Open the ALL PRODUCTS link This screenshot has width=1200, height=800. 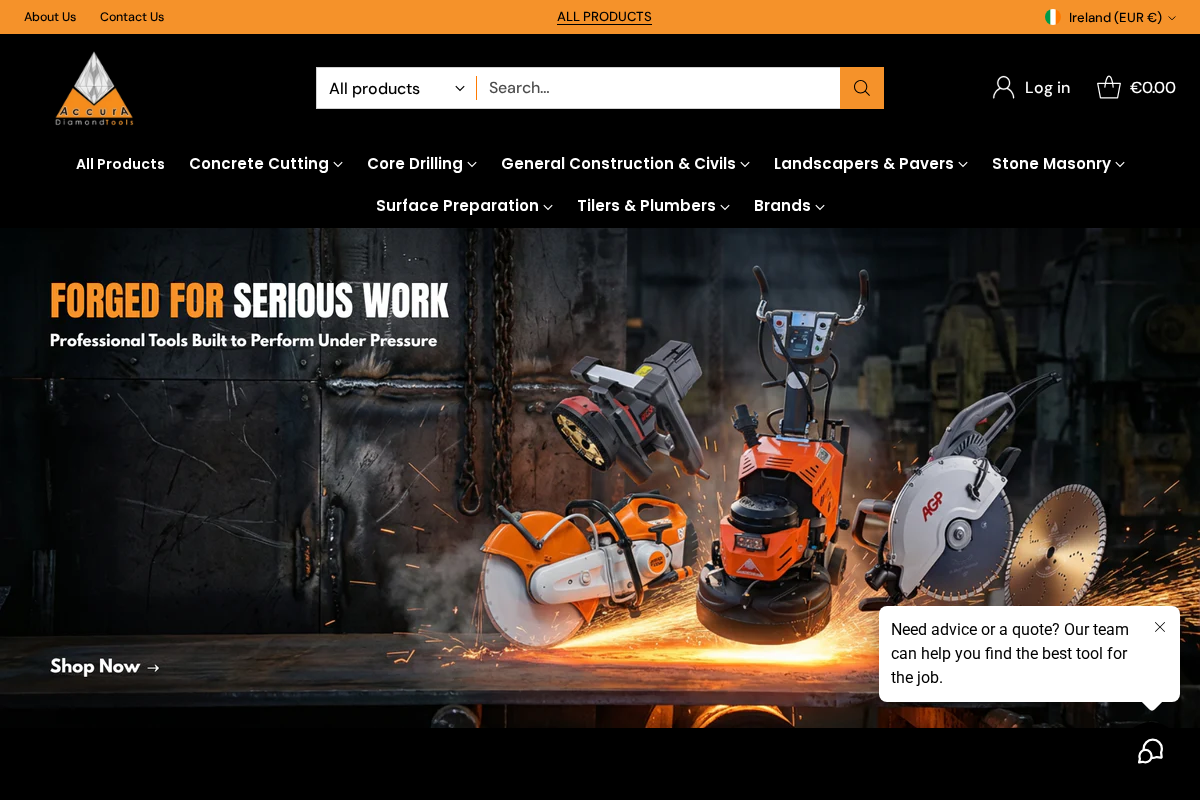[604, 17]
